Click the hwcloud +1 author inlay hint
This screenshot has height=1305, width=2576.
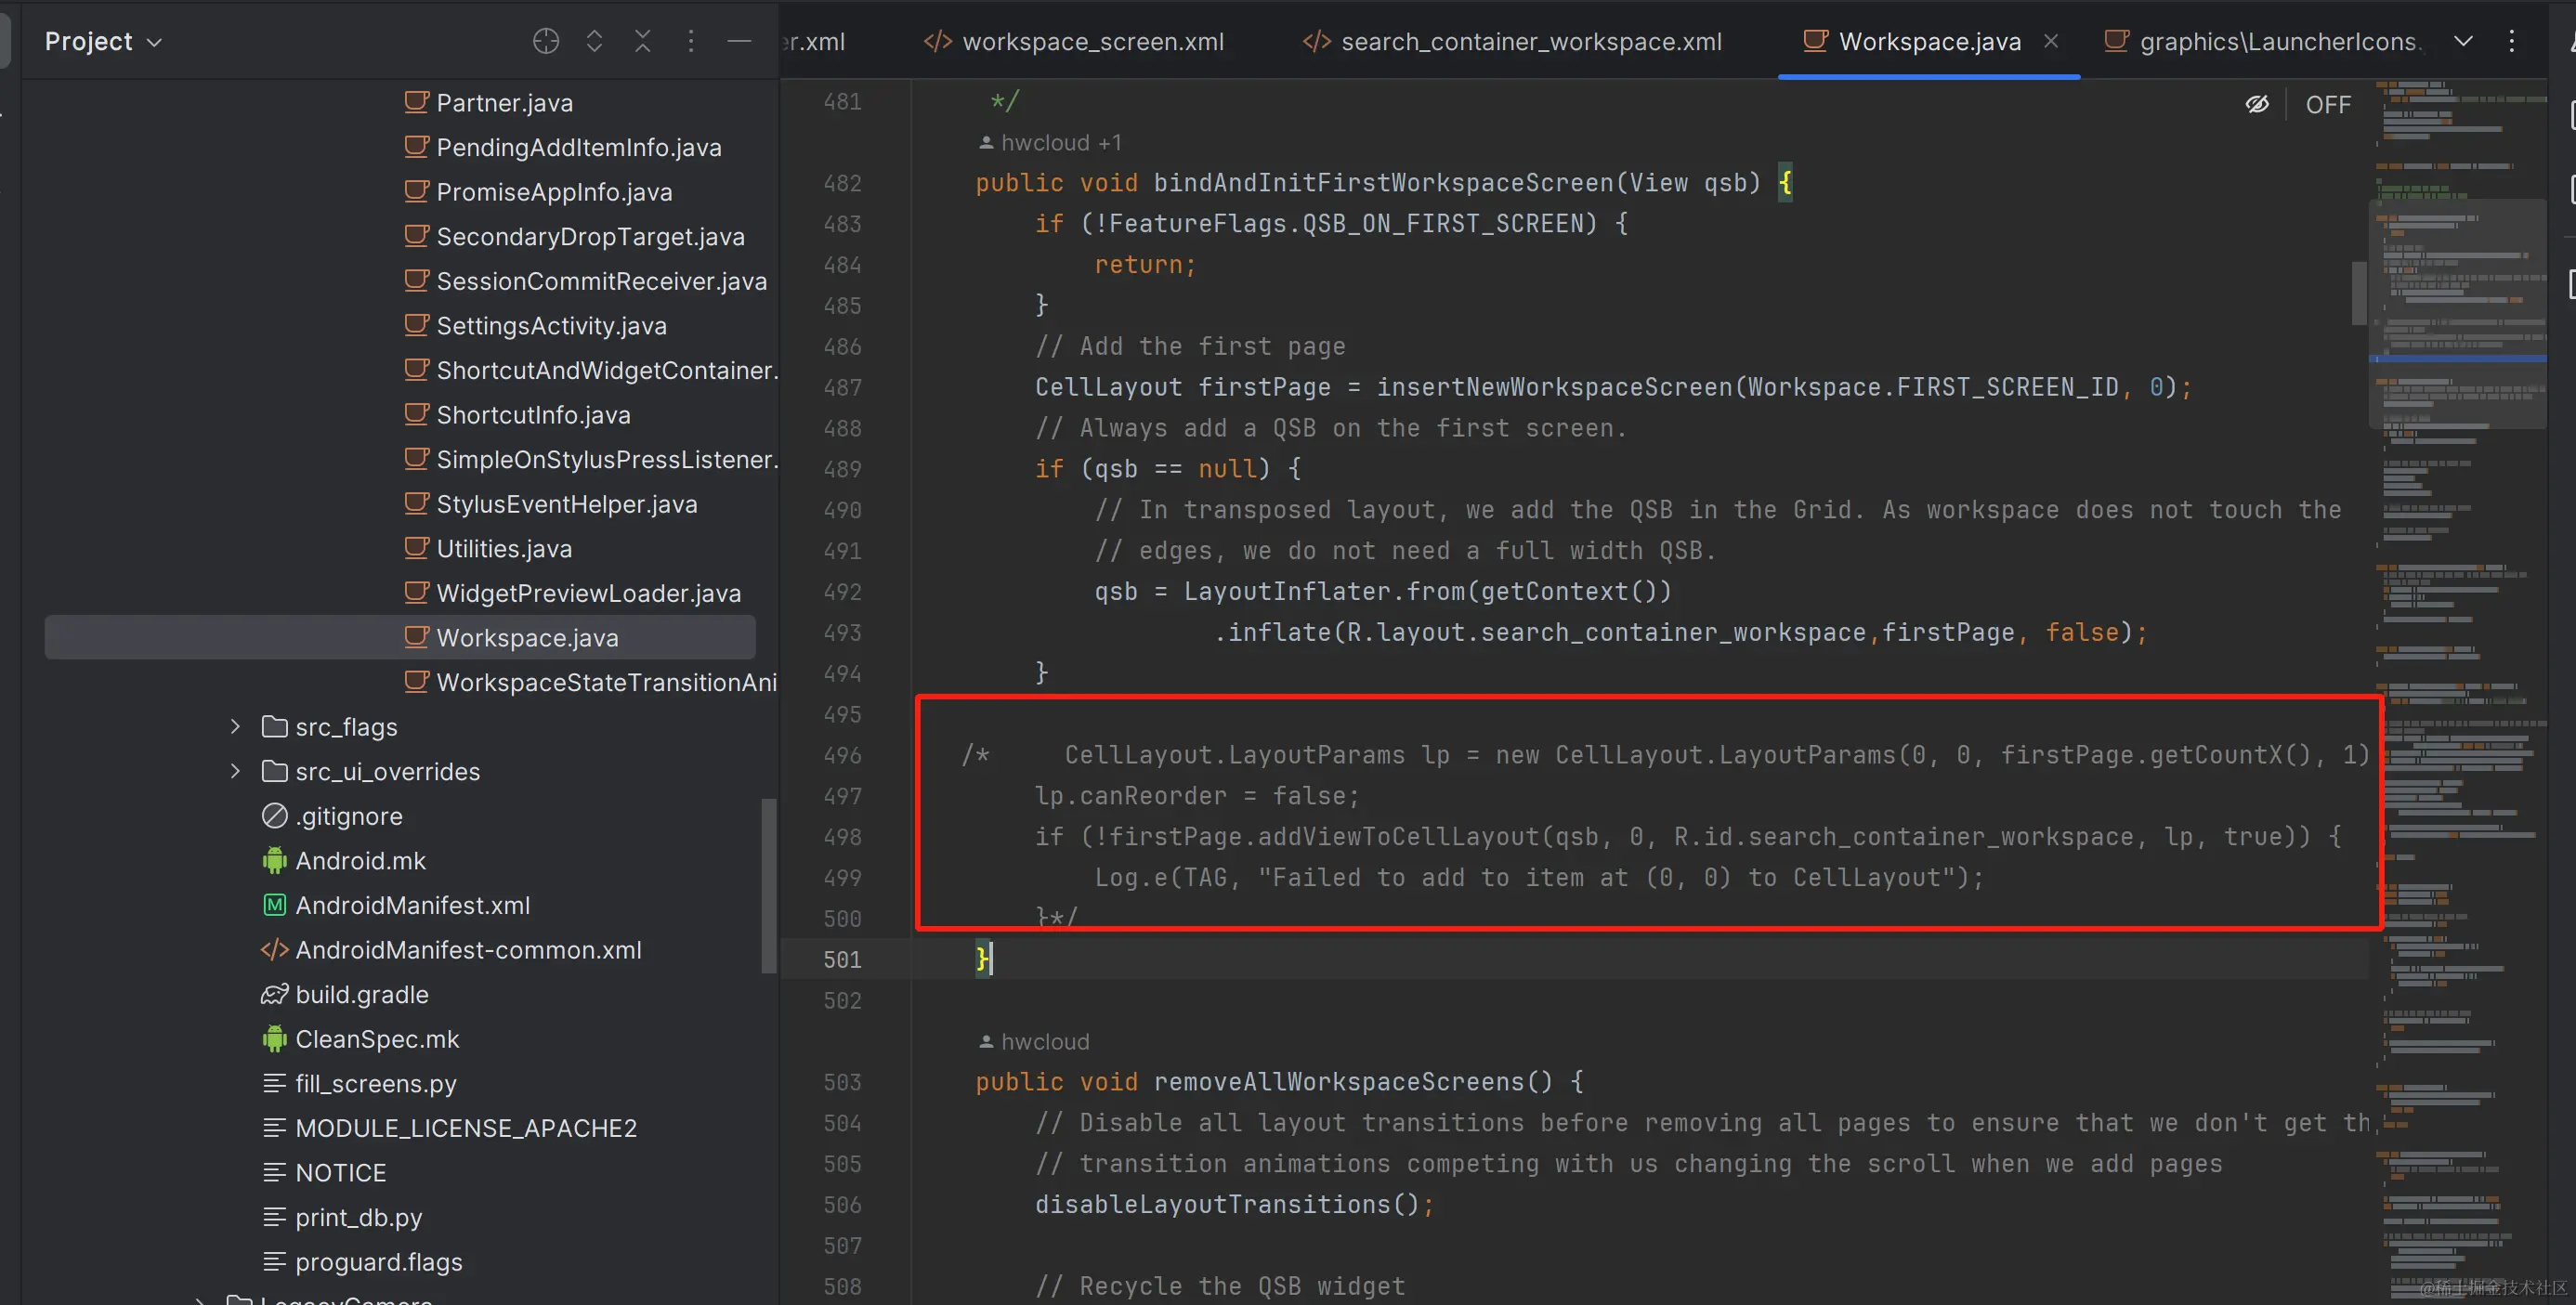pos(1050,142)
